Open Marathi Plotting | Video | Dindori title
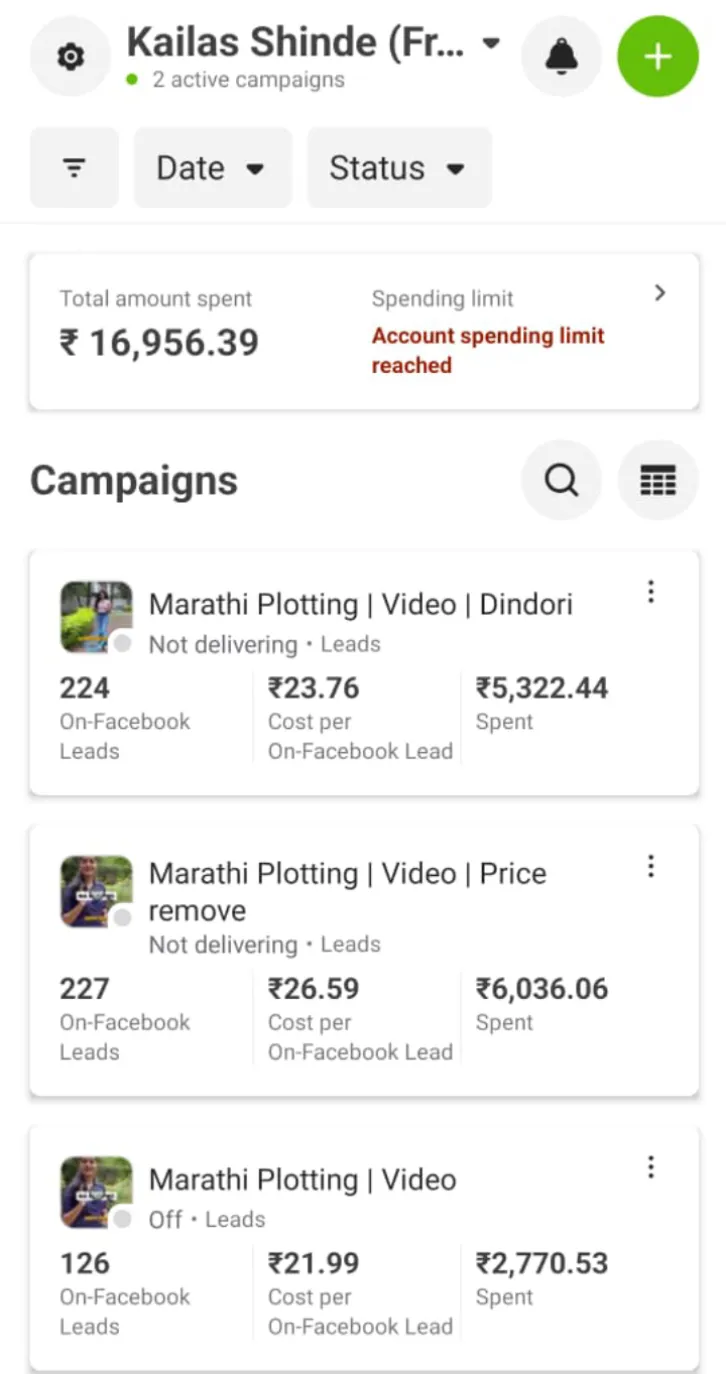 [x=360, y=605]
